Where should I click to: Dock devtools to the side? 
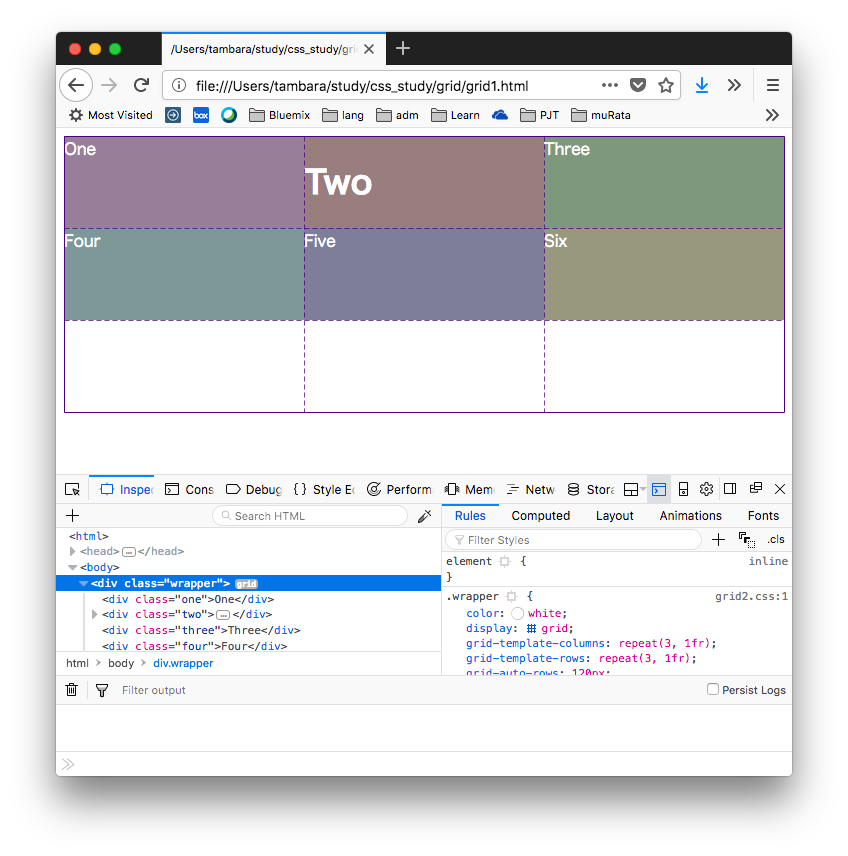tap(730, 489)
